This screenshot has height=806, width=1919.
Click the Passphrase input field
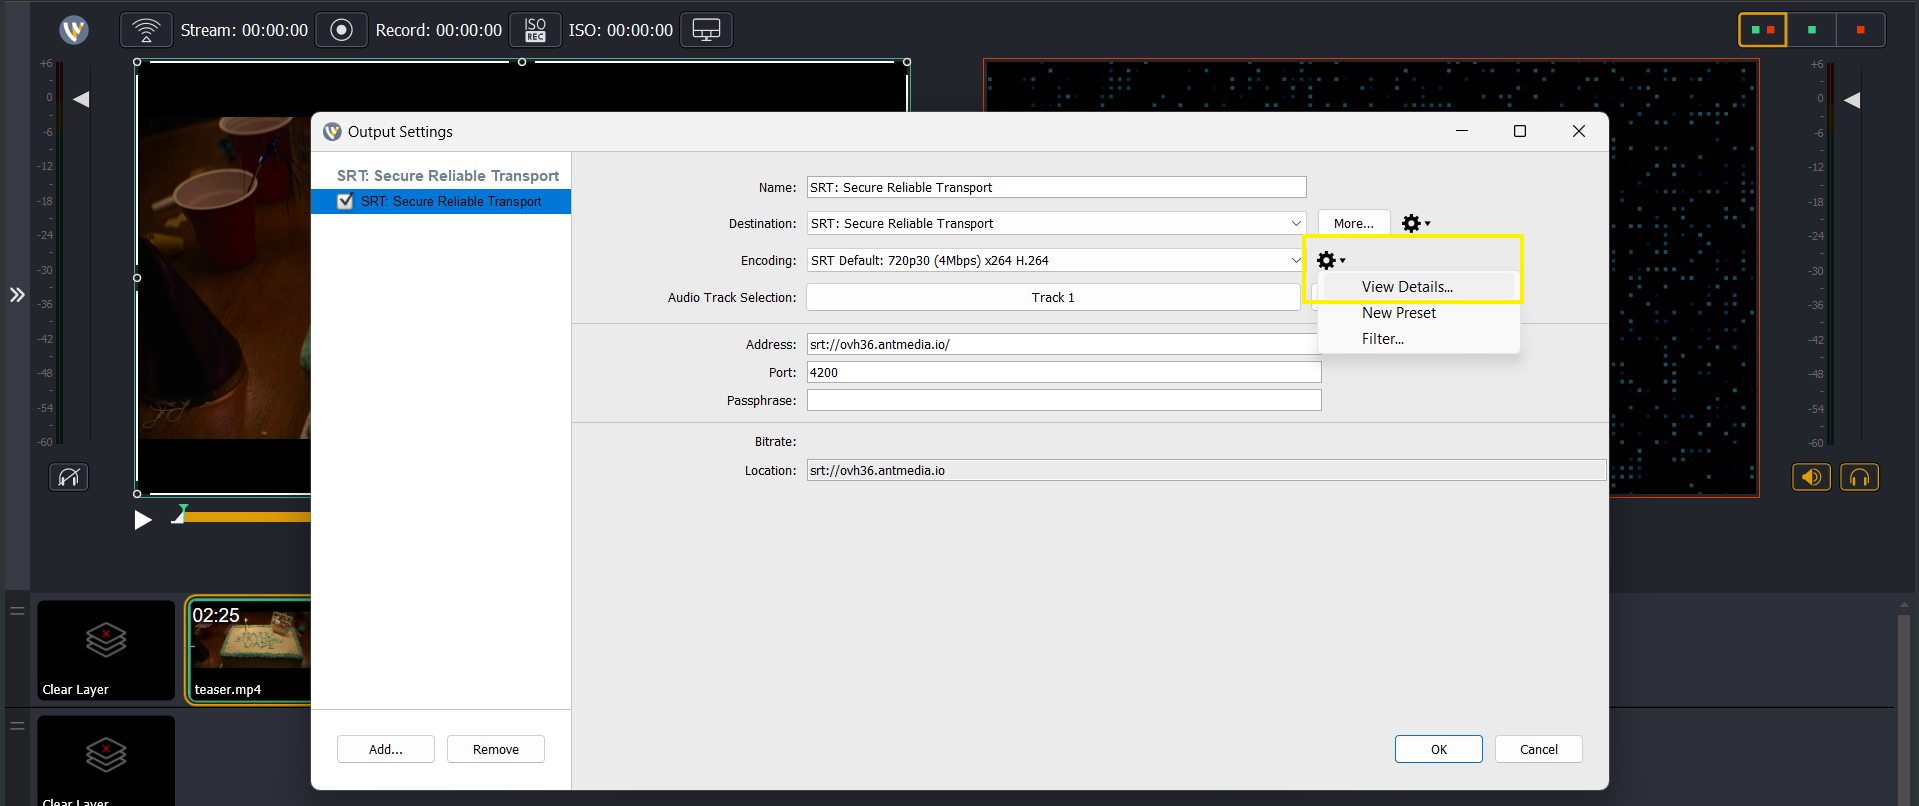click(1064, 400)
